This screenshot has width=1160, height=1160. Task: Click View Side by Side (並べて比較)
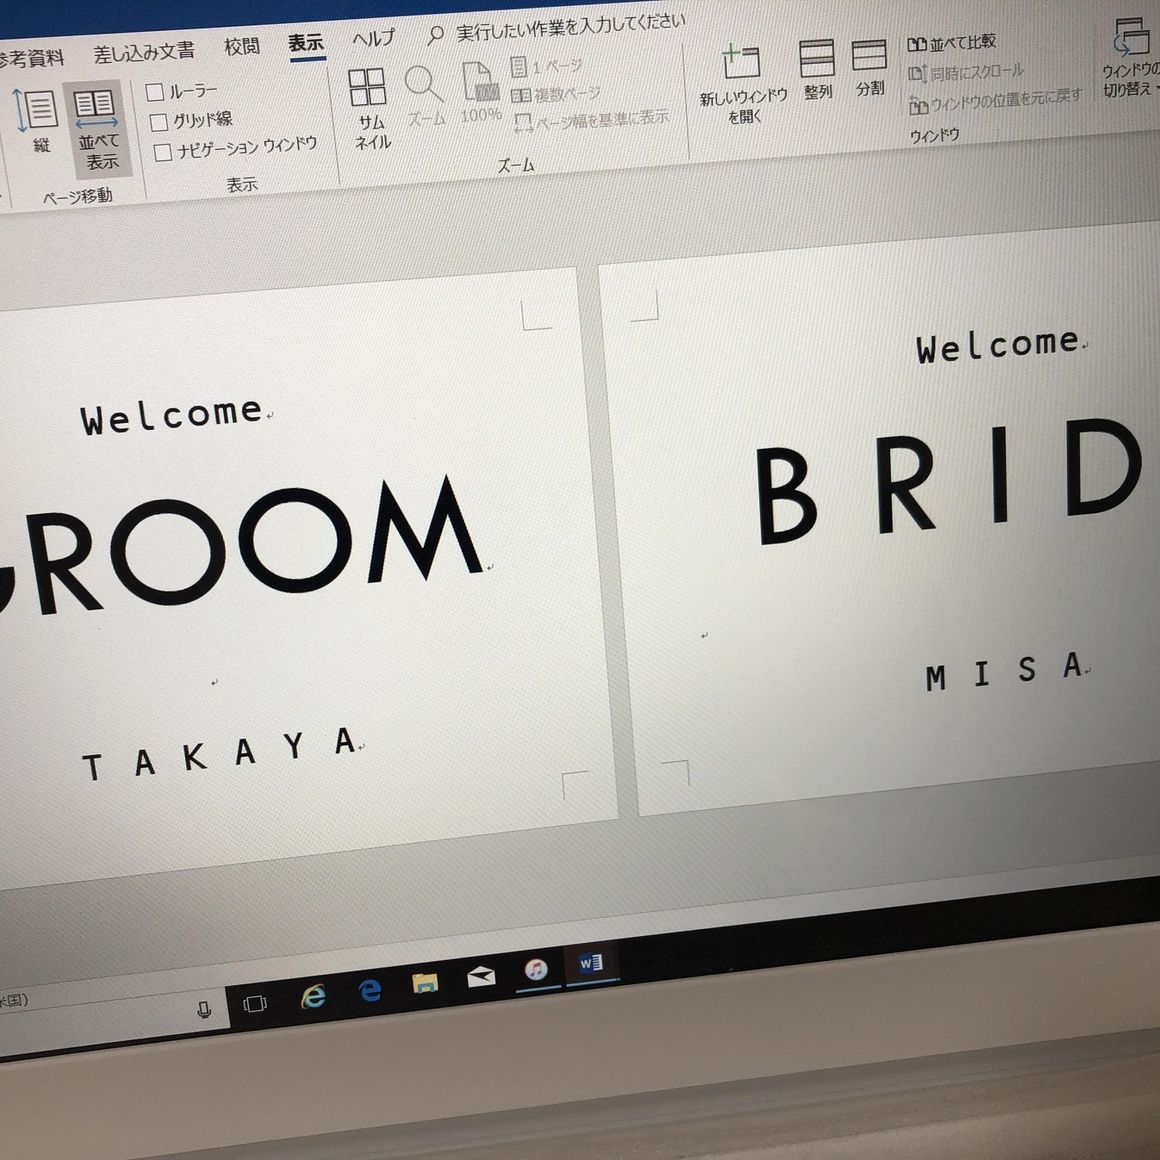[x=951, y=43]
